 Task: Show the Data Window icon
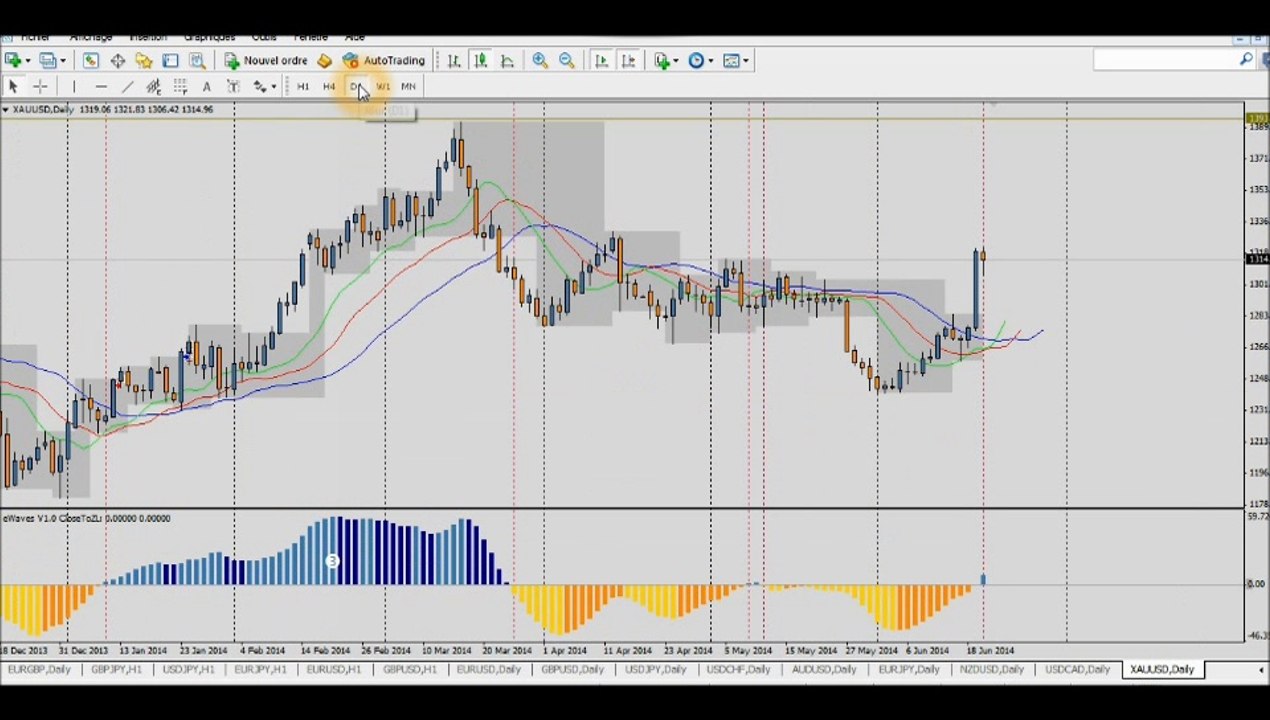117,61
